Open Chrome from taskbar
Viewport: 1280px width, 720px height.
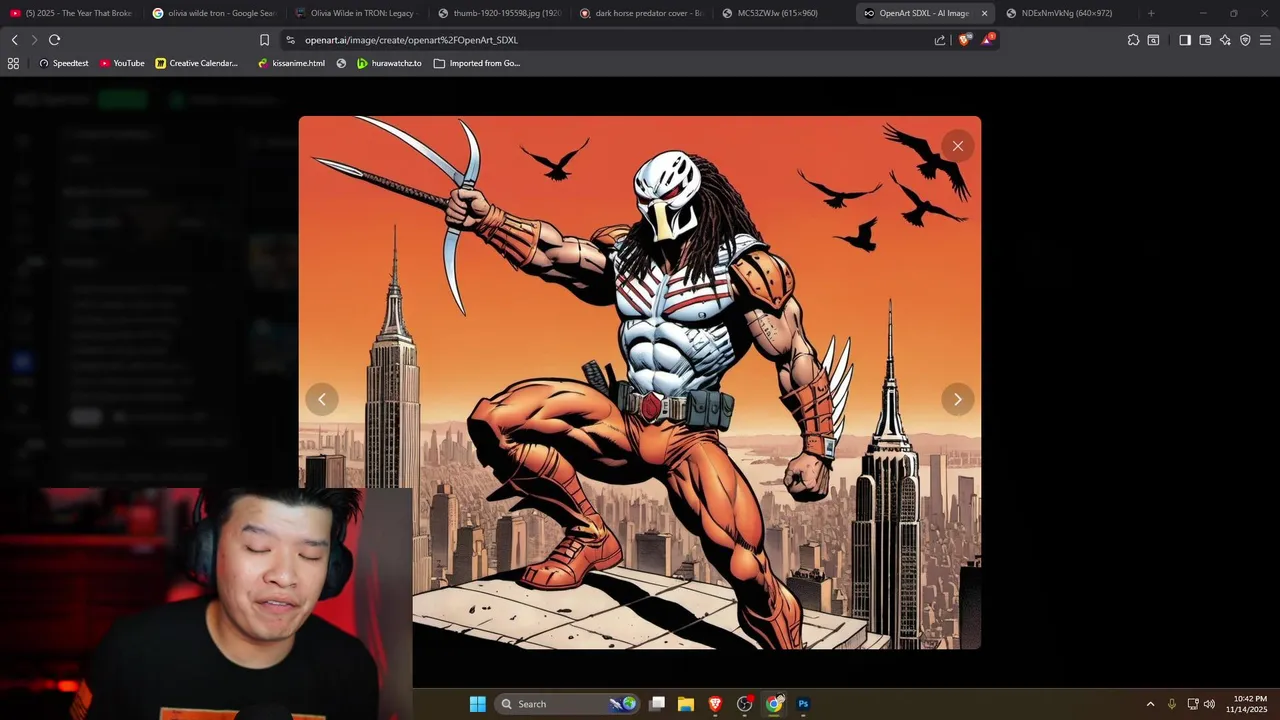pos(774,704)
